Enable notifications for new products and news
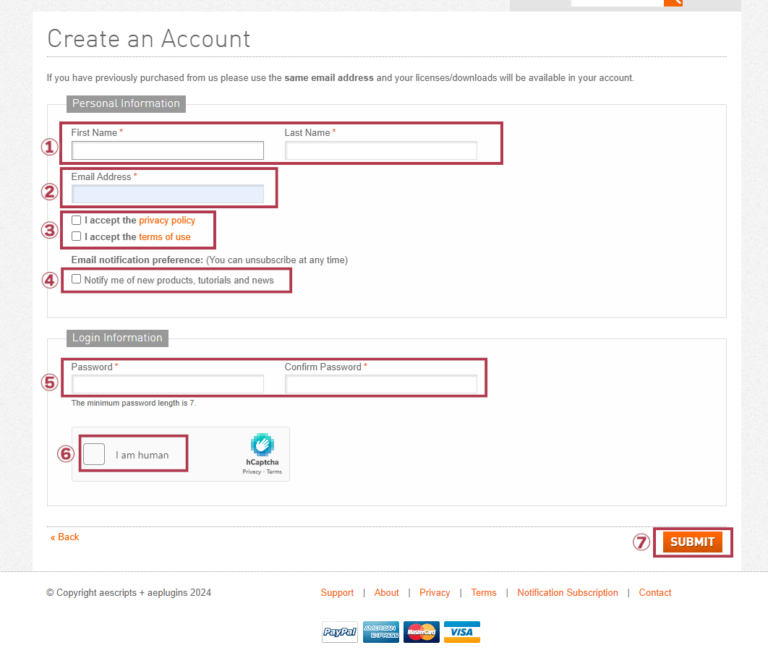The height and width of the screenshot is (653, 768). pyautogui.click(x=77, y=280)
